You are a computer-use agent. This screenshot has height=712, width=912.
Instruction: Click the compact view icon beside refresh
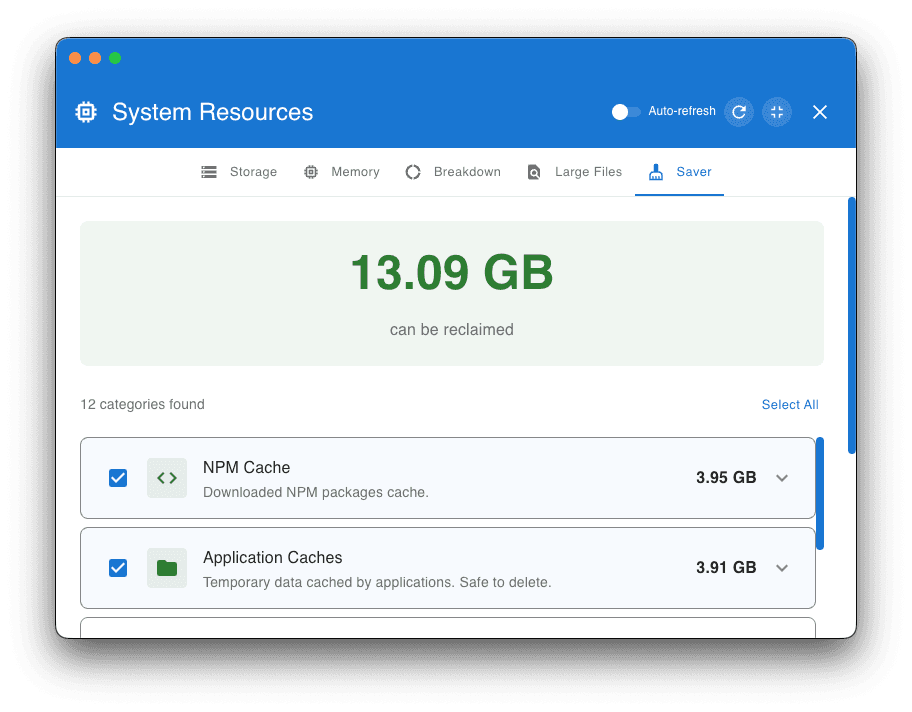point(777,112)
